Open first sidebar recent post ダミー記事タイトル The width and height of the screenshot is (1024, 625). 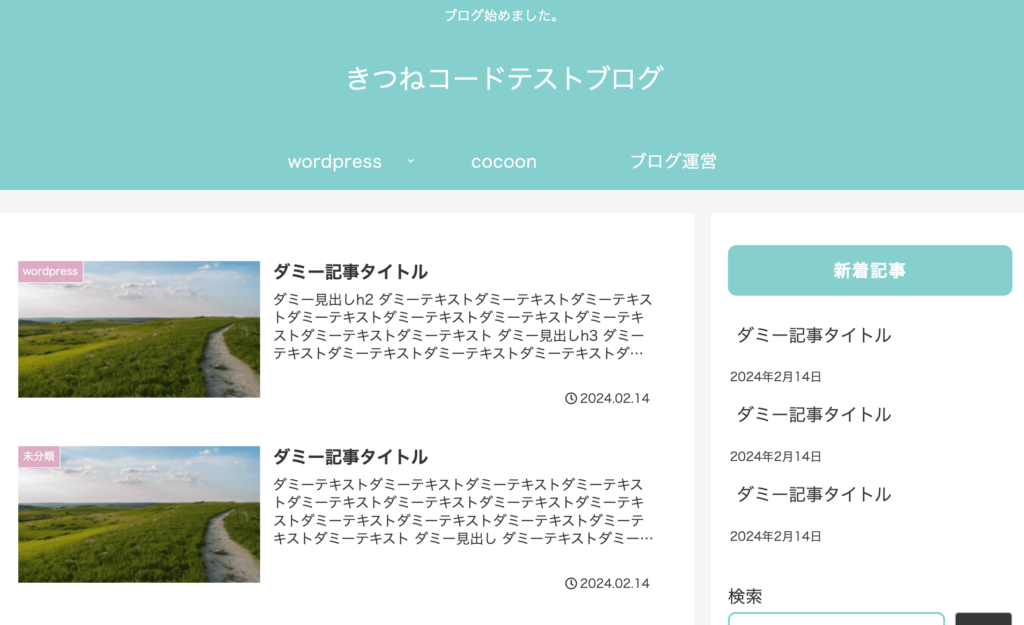814,335
